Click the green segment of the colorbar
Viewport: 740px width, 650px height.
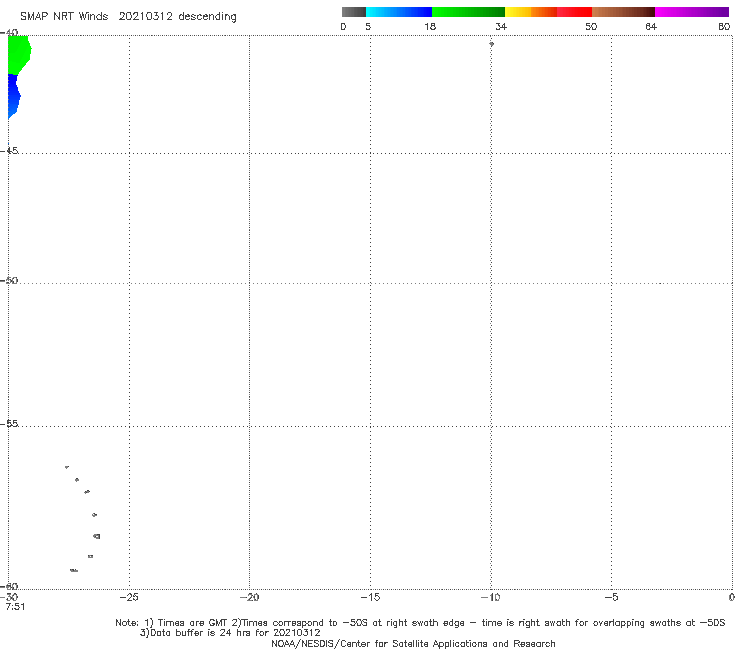click(468, 12)
